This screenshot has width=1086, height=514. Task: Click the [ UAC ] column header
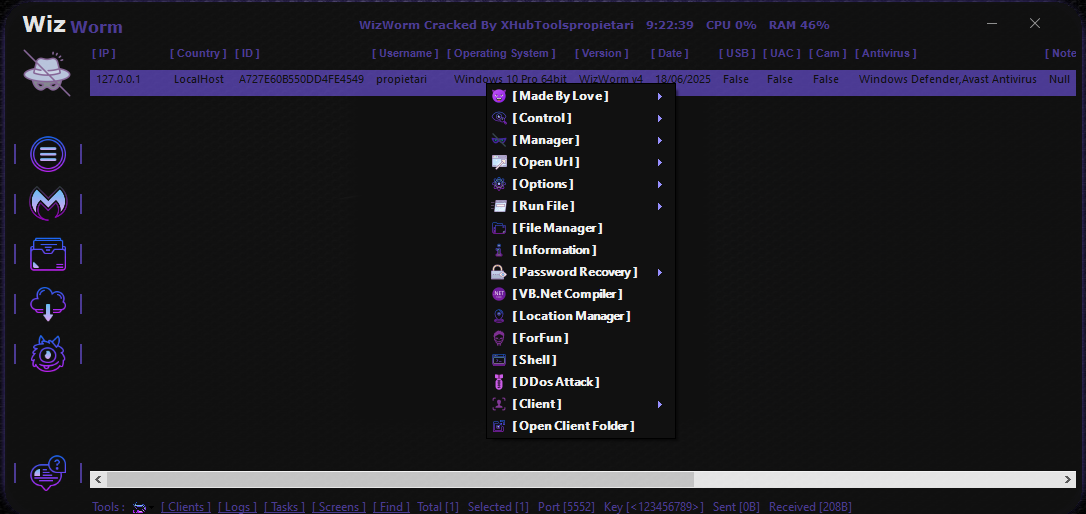click(782, 53)
